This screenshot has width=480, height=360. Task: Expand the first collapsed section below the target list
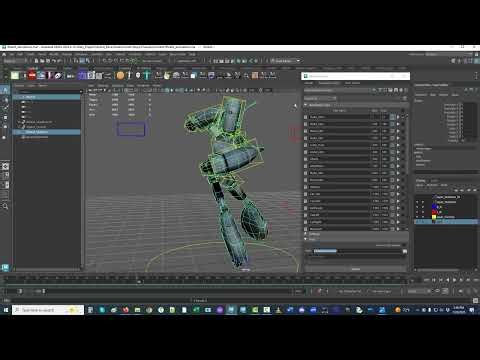(x=305, y=234)
